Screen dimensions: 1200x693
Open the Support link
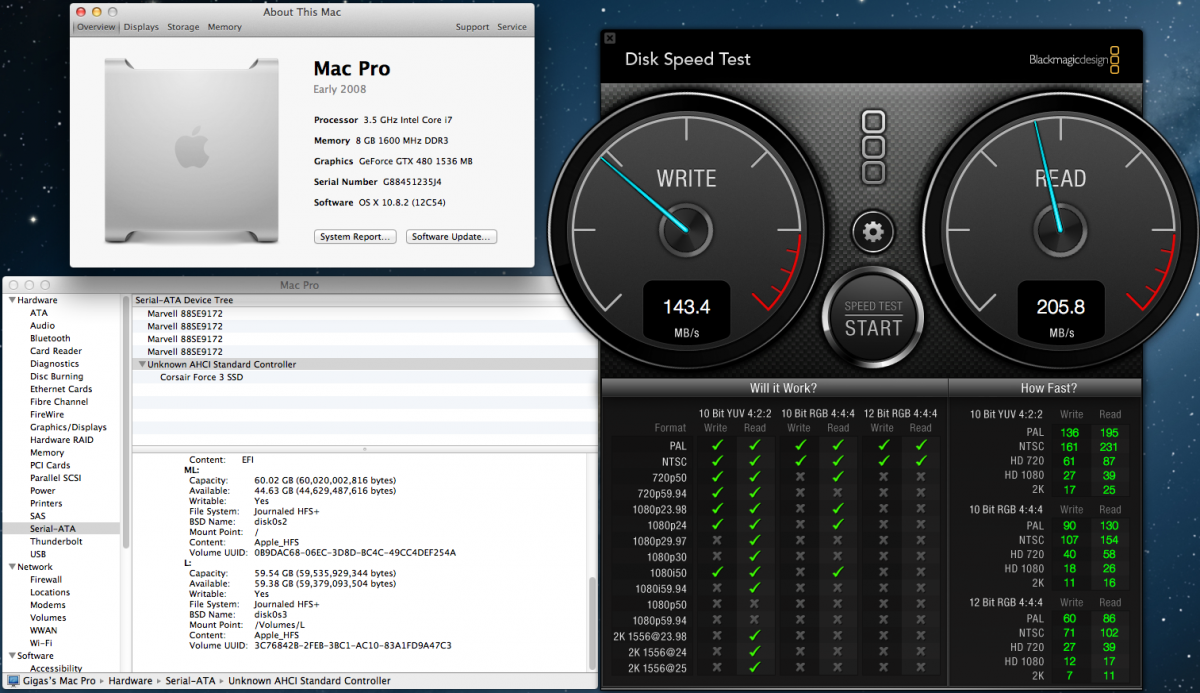472,27
